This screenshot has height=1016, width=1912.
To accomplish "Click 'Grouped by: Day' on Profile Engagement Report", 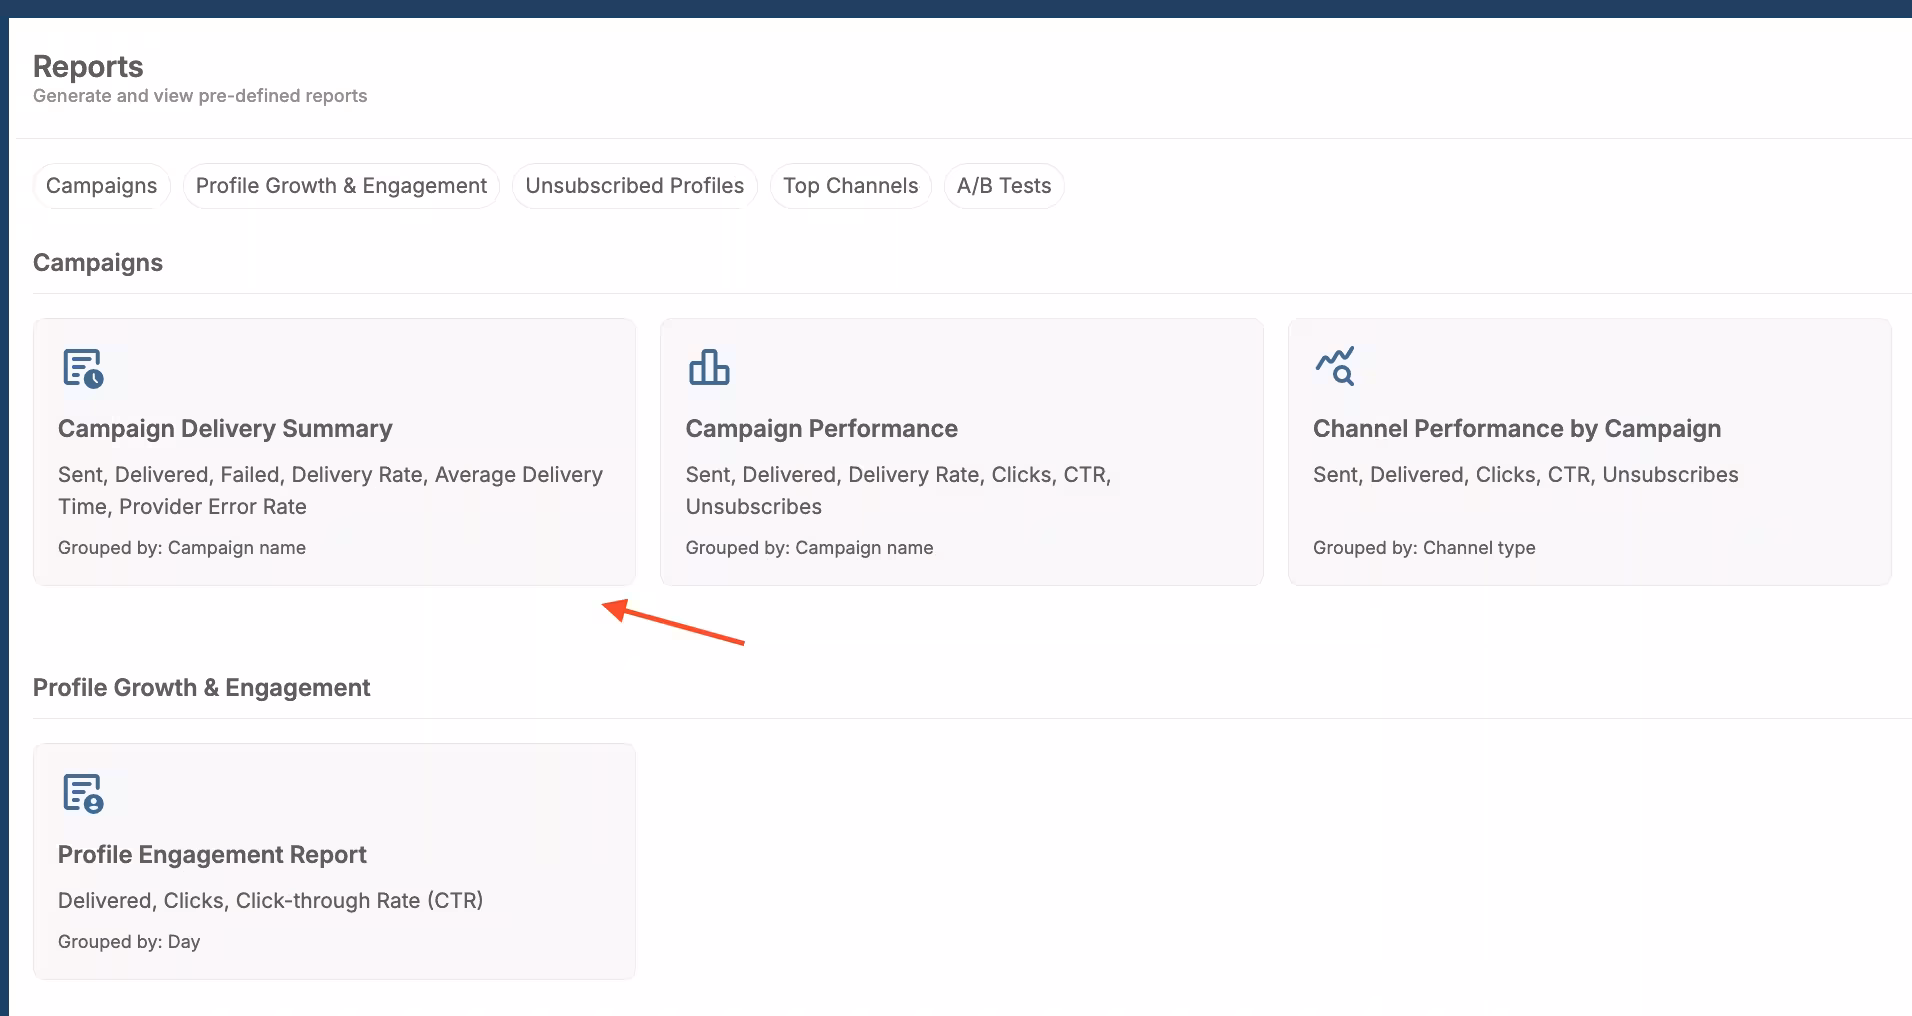I will 129,941.
